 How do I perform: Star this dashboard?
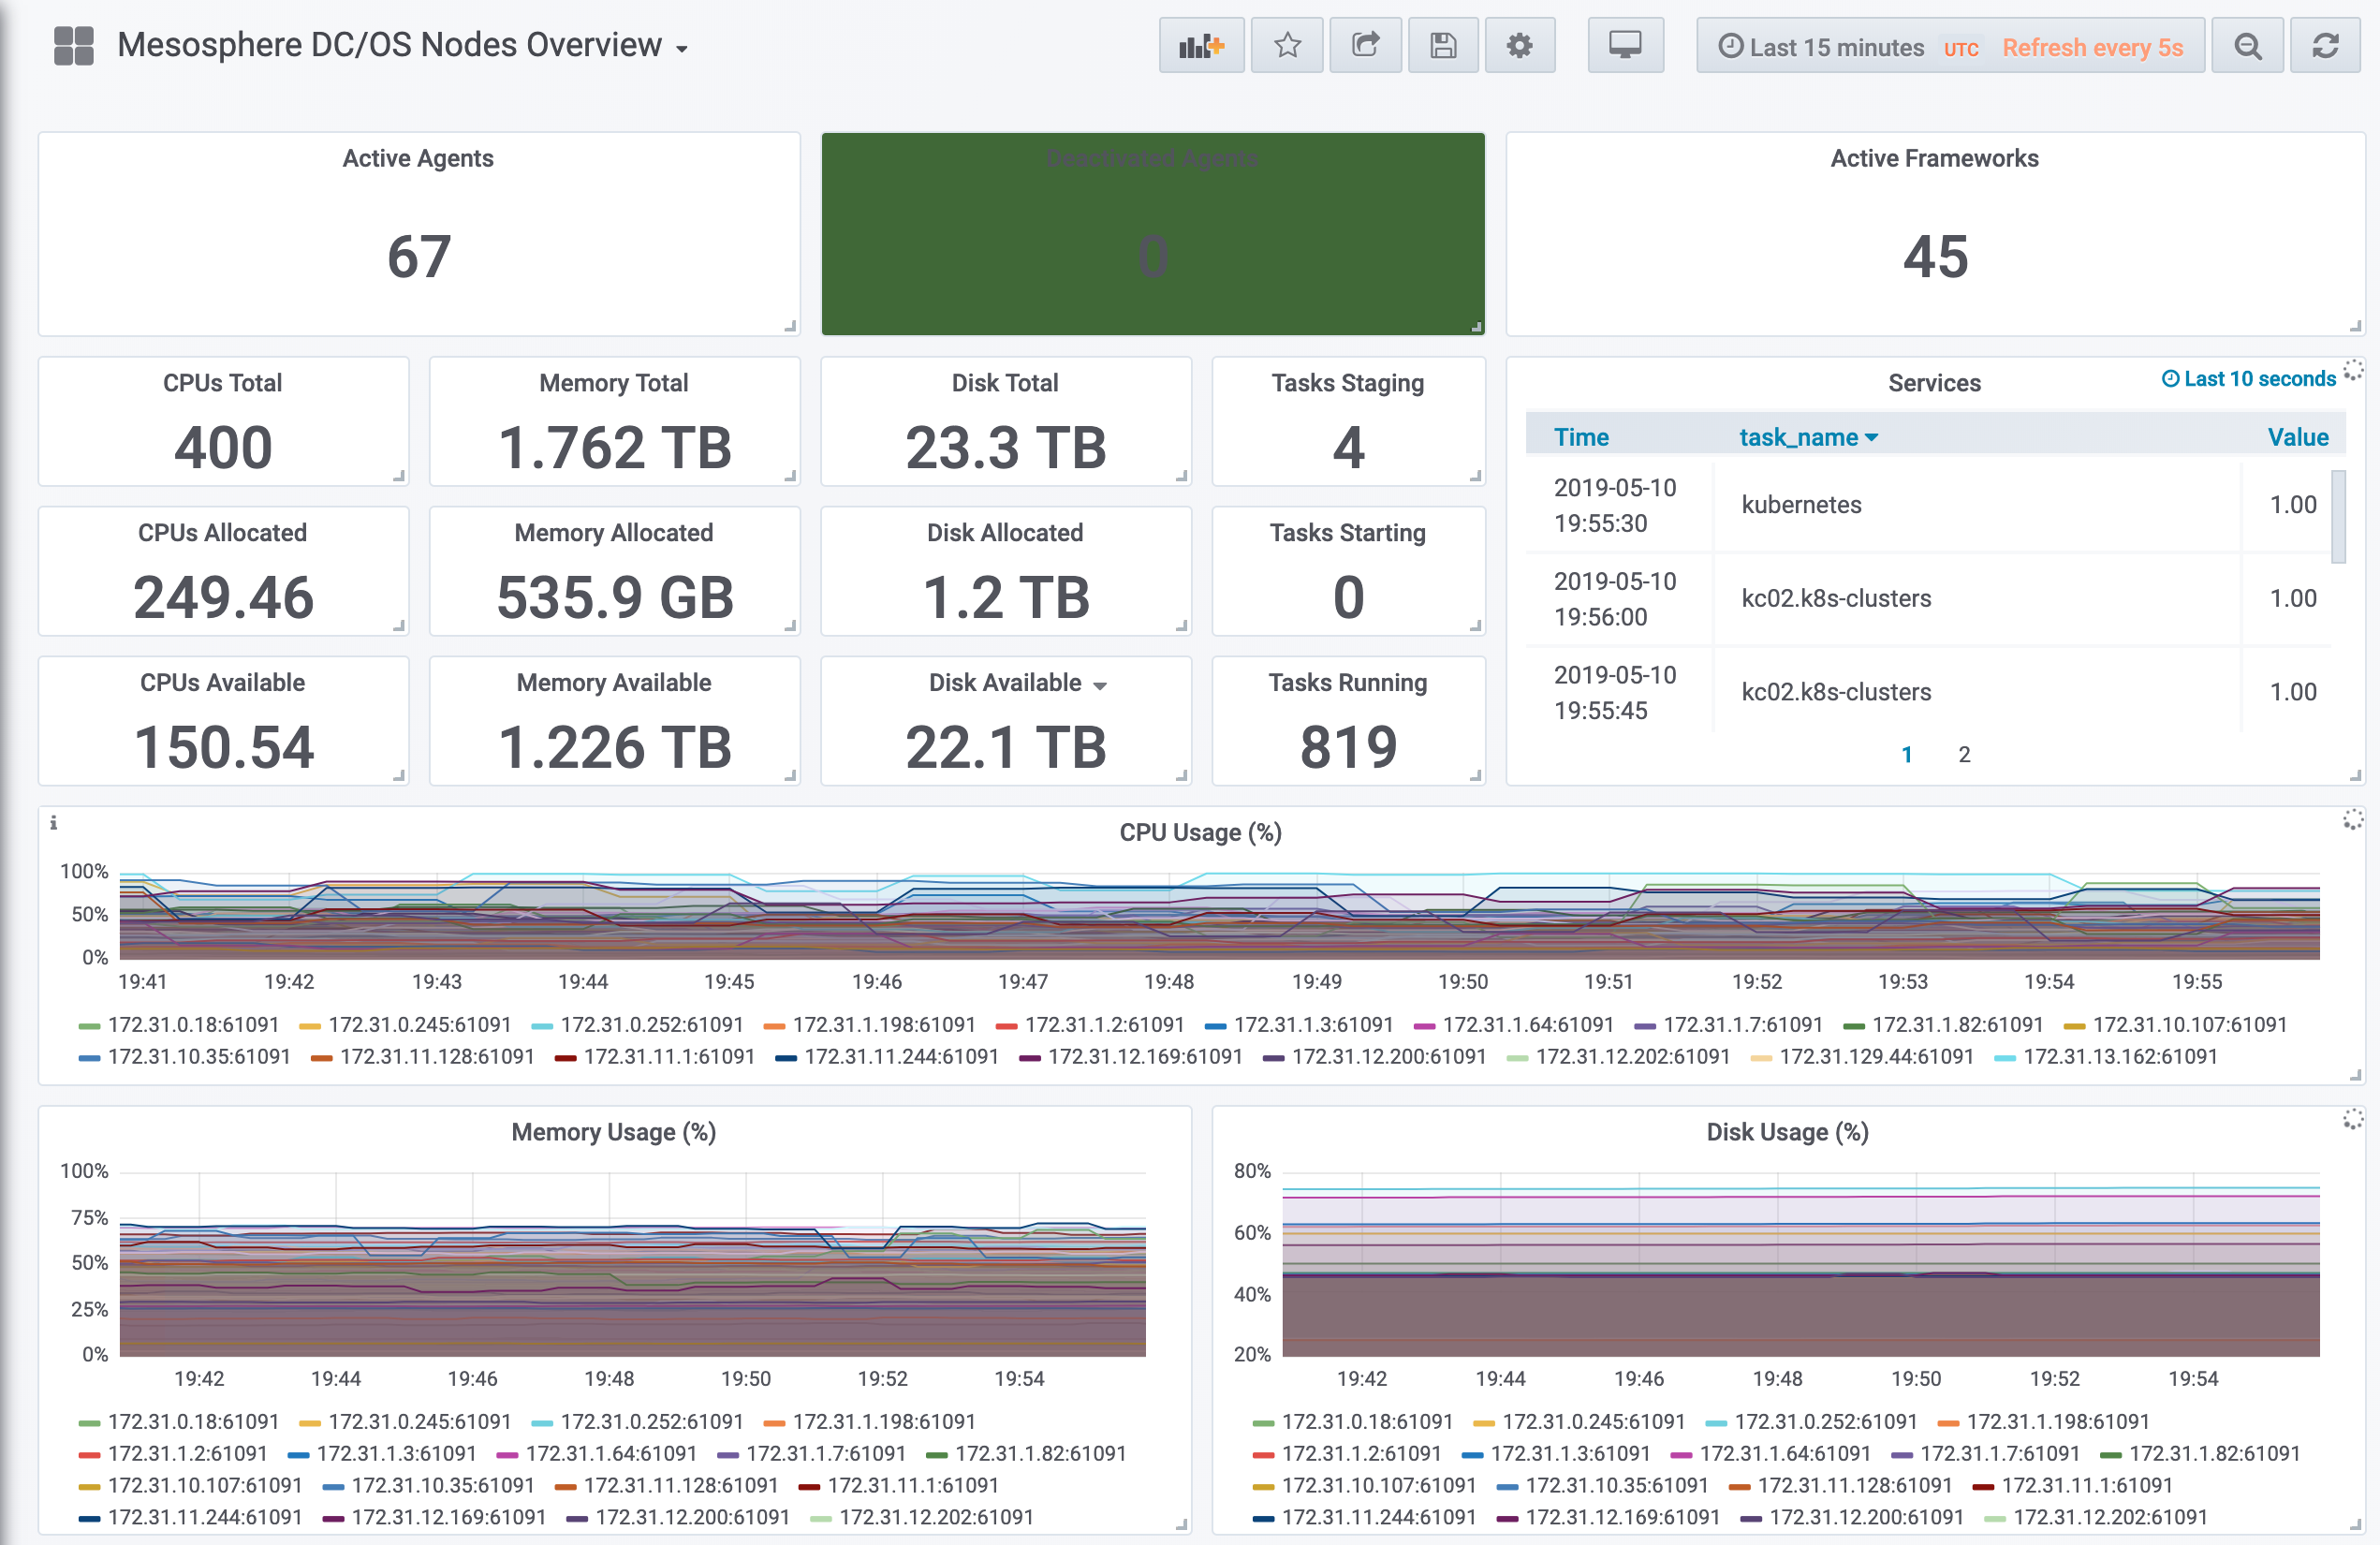1287,46
